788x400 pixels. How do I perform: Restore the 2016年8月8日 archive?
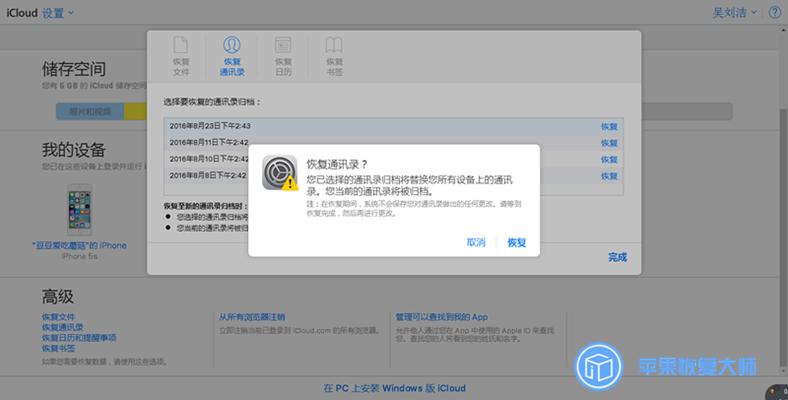(609, 176)
